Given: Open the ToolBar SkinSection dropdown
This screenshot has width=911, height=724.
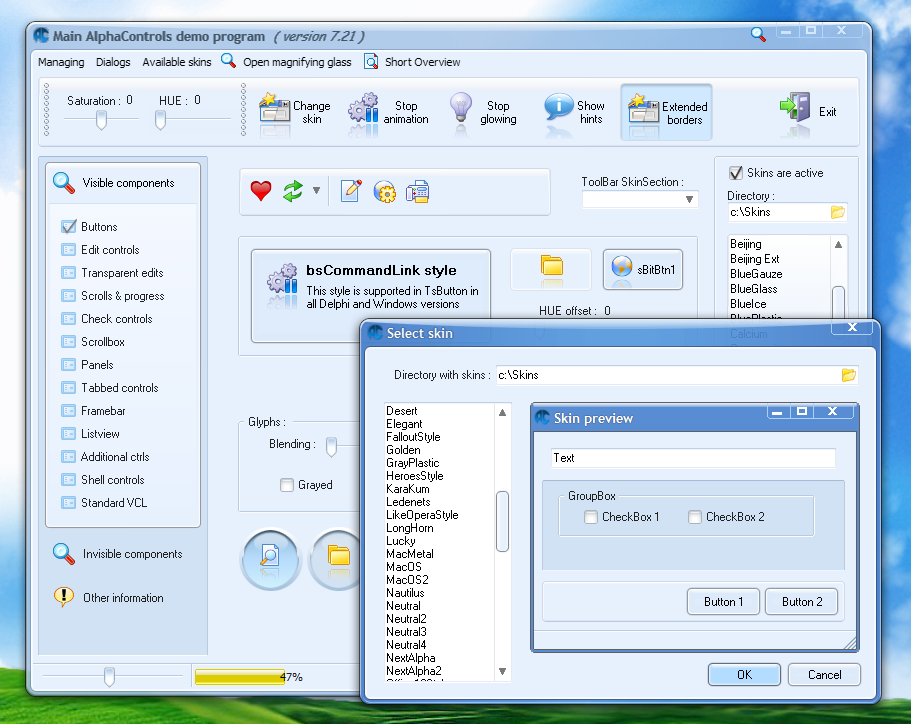Looking at the screenshot, I should pos(689,199).
